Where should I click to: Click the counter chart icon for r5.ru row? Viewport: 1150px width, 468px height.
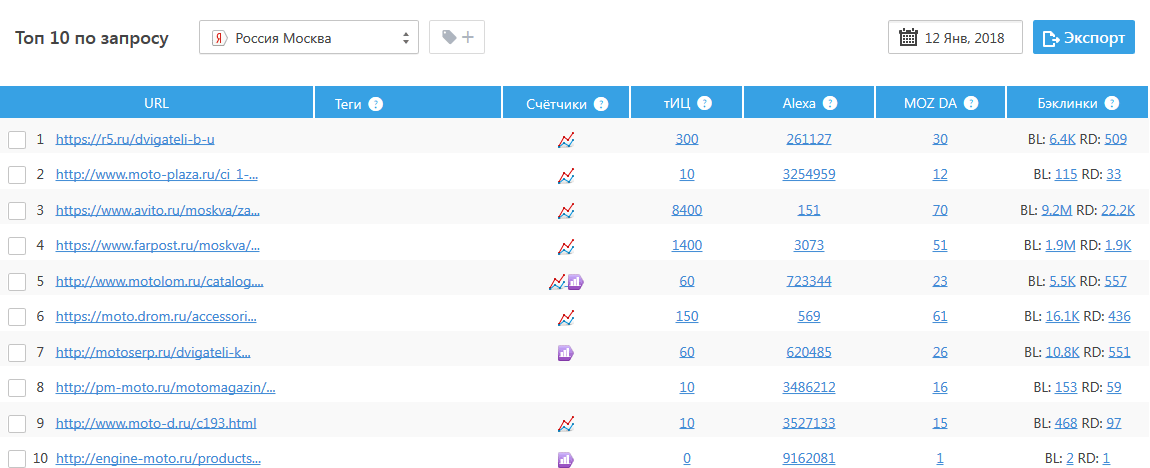[566, 140]
